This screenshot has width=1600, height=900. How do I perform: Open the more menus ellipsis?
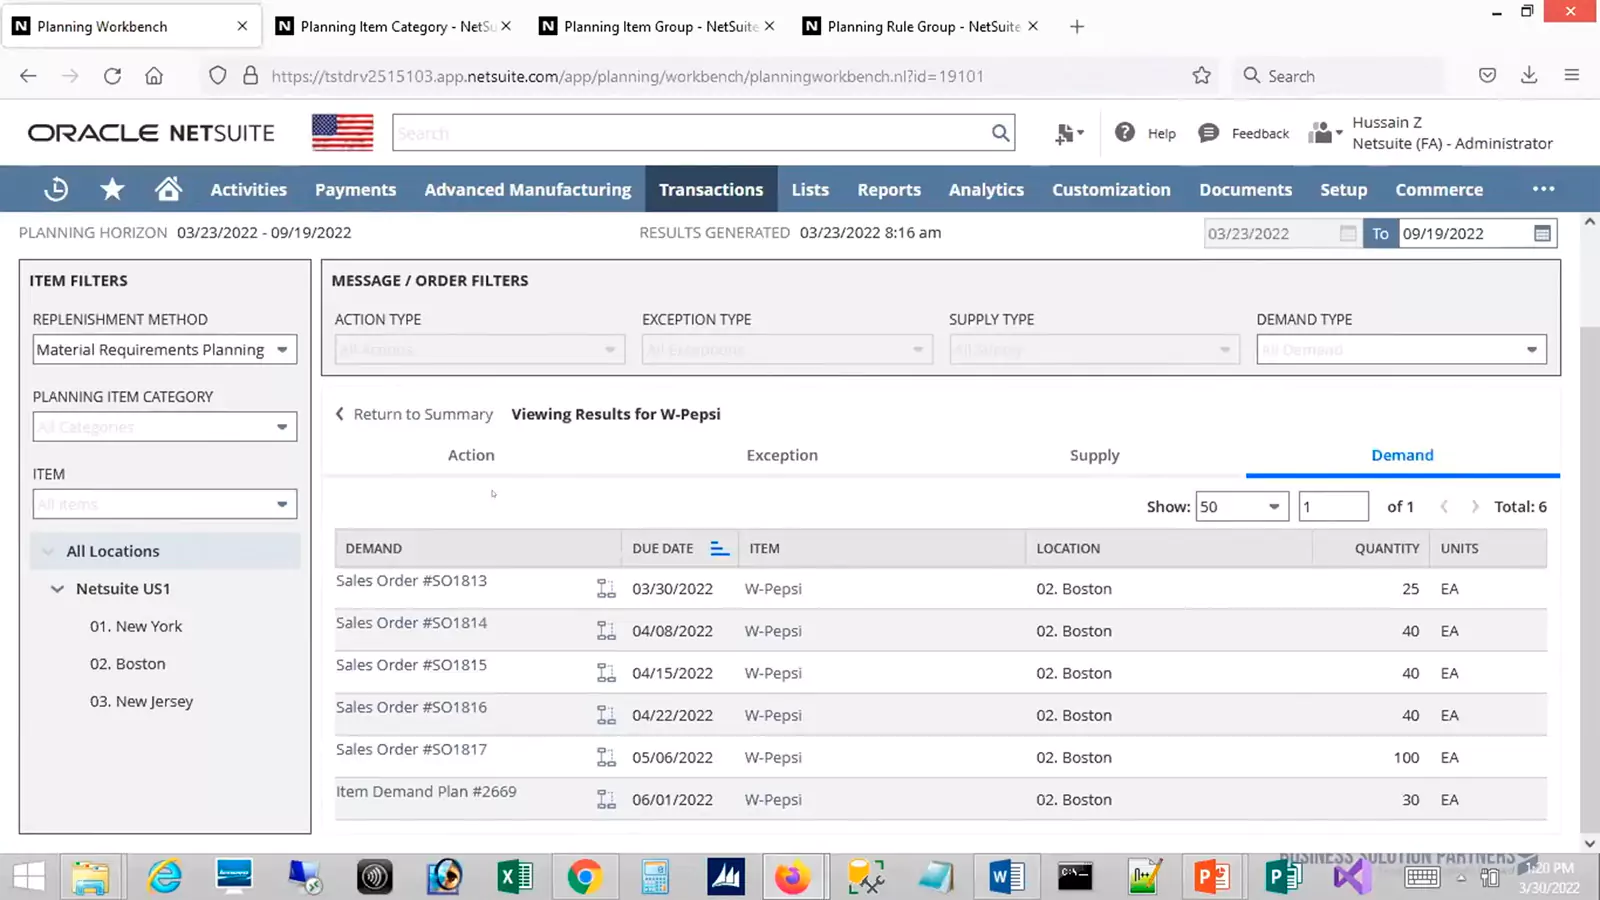click(1544, 189)
